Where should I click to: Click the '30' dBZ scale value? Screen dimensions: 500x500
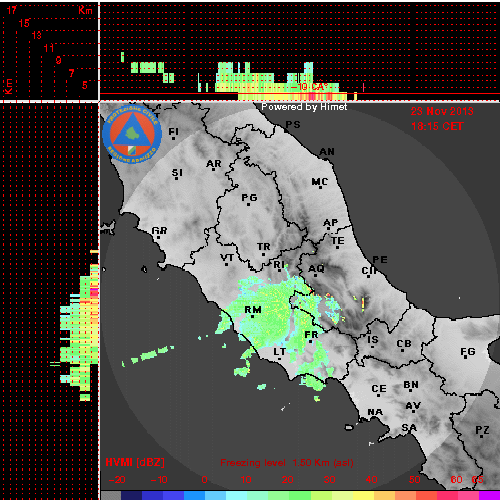(329, 480)
